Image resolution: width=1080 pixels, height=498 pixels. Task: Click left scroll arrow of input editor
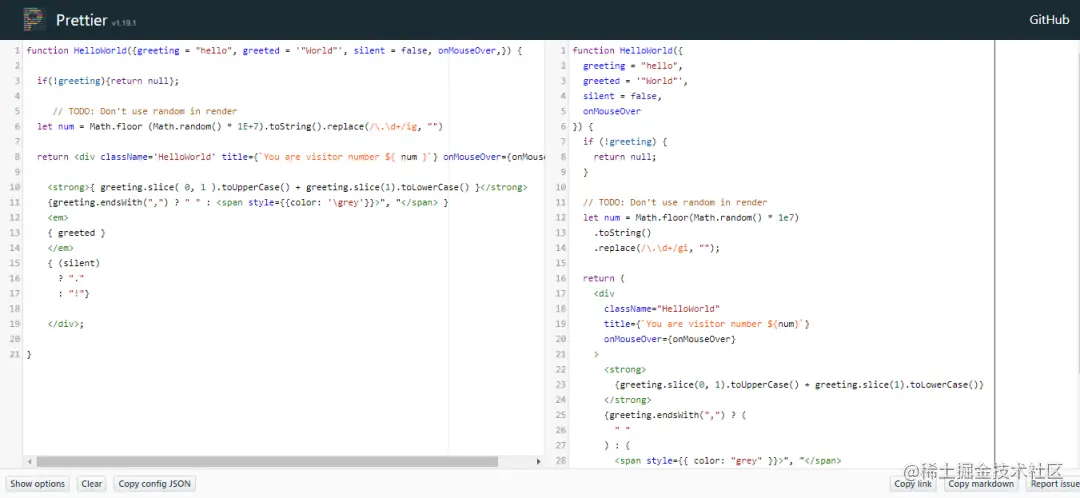(x=29, y=461)
